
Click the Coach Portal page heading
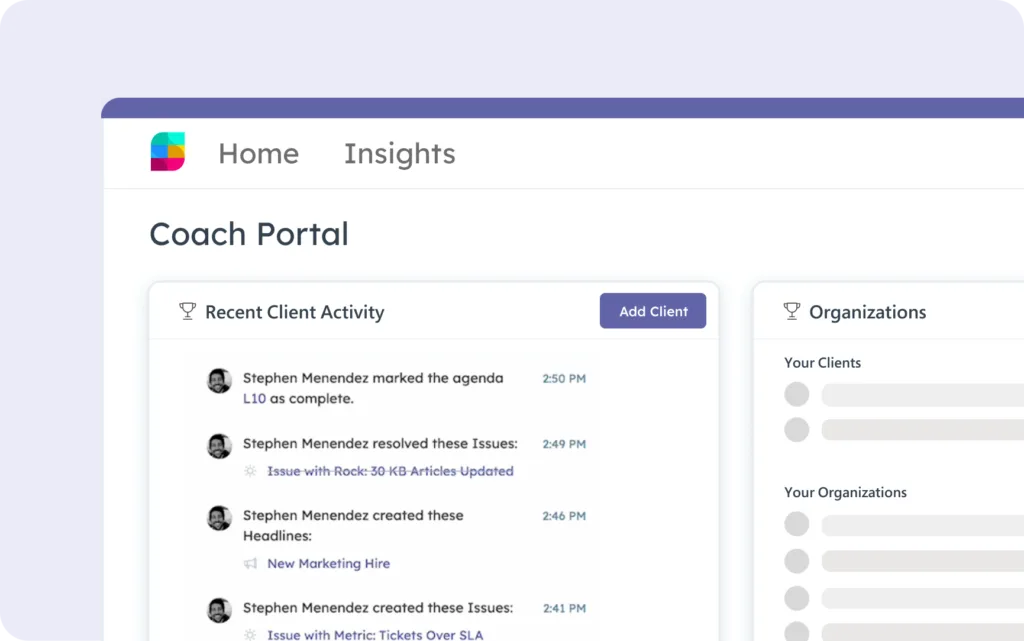[249, 234]
